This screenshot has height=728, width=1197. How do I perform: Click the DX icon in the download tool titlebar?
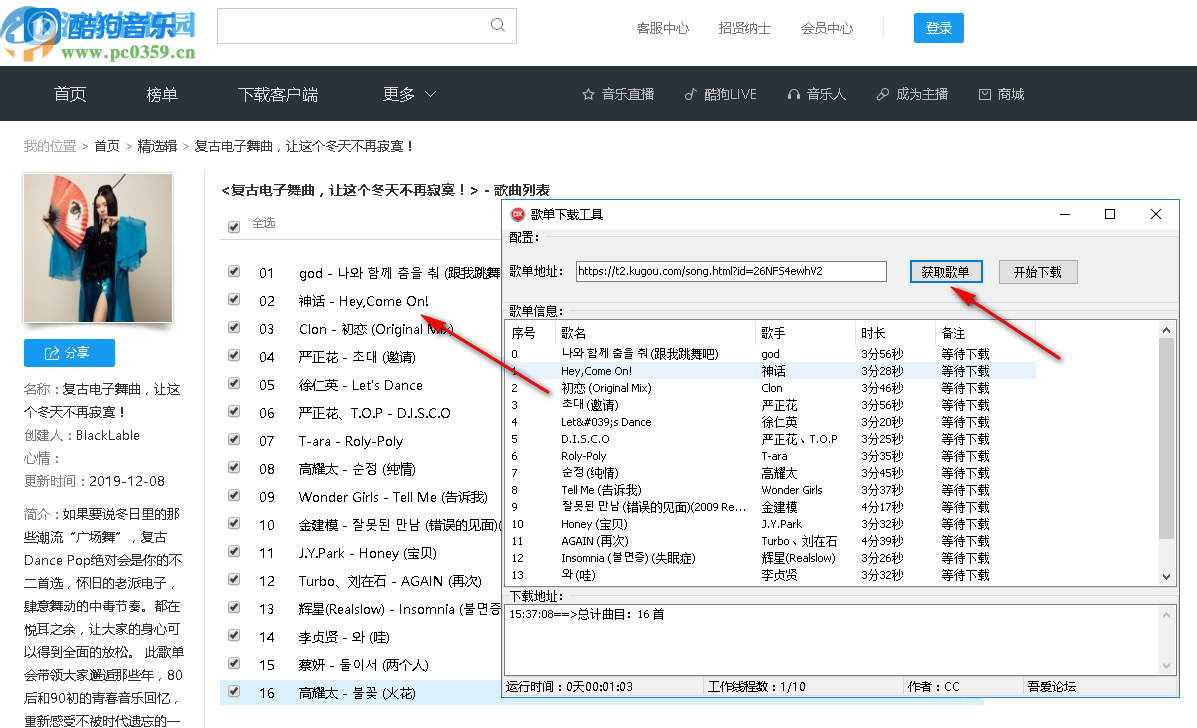click(x=518, y=213)
